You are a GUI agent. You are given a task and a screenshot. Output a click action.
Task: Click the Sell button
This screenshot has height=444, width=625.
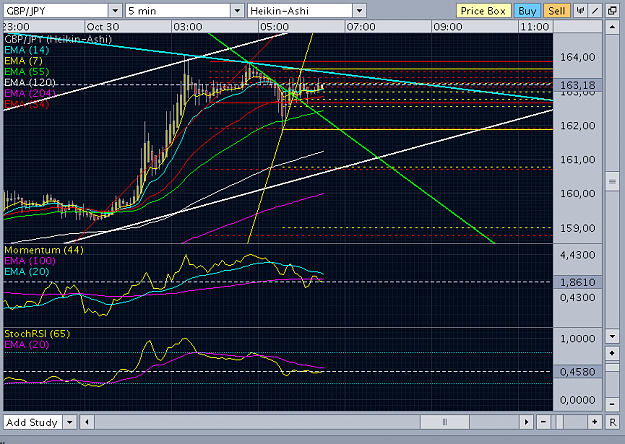click(556, 11)
